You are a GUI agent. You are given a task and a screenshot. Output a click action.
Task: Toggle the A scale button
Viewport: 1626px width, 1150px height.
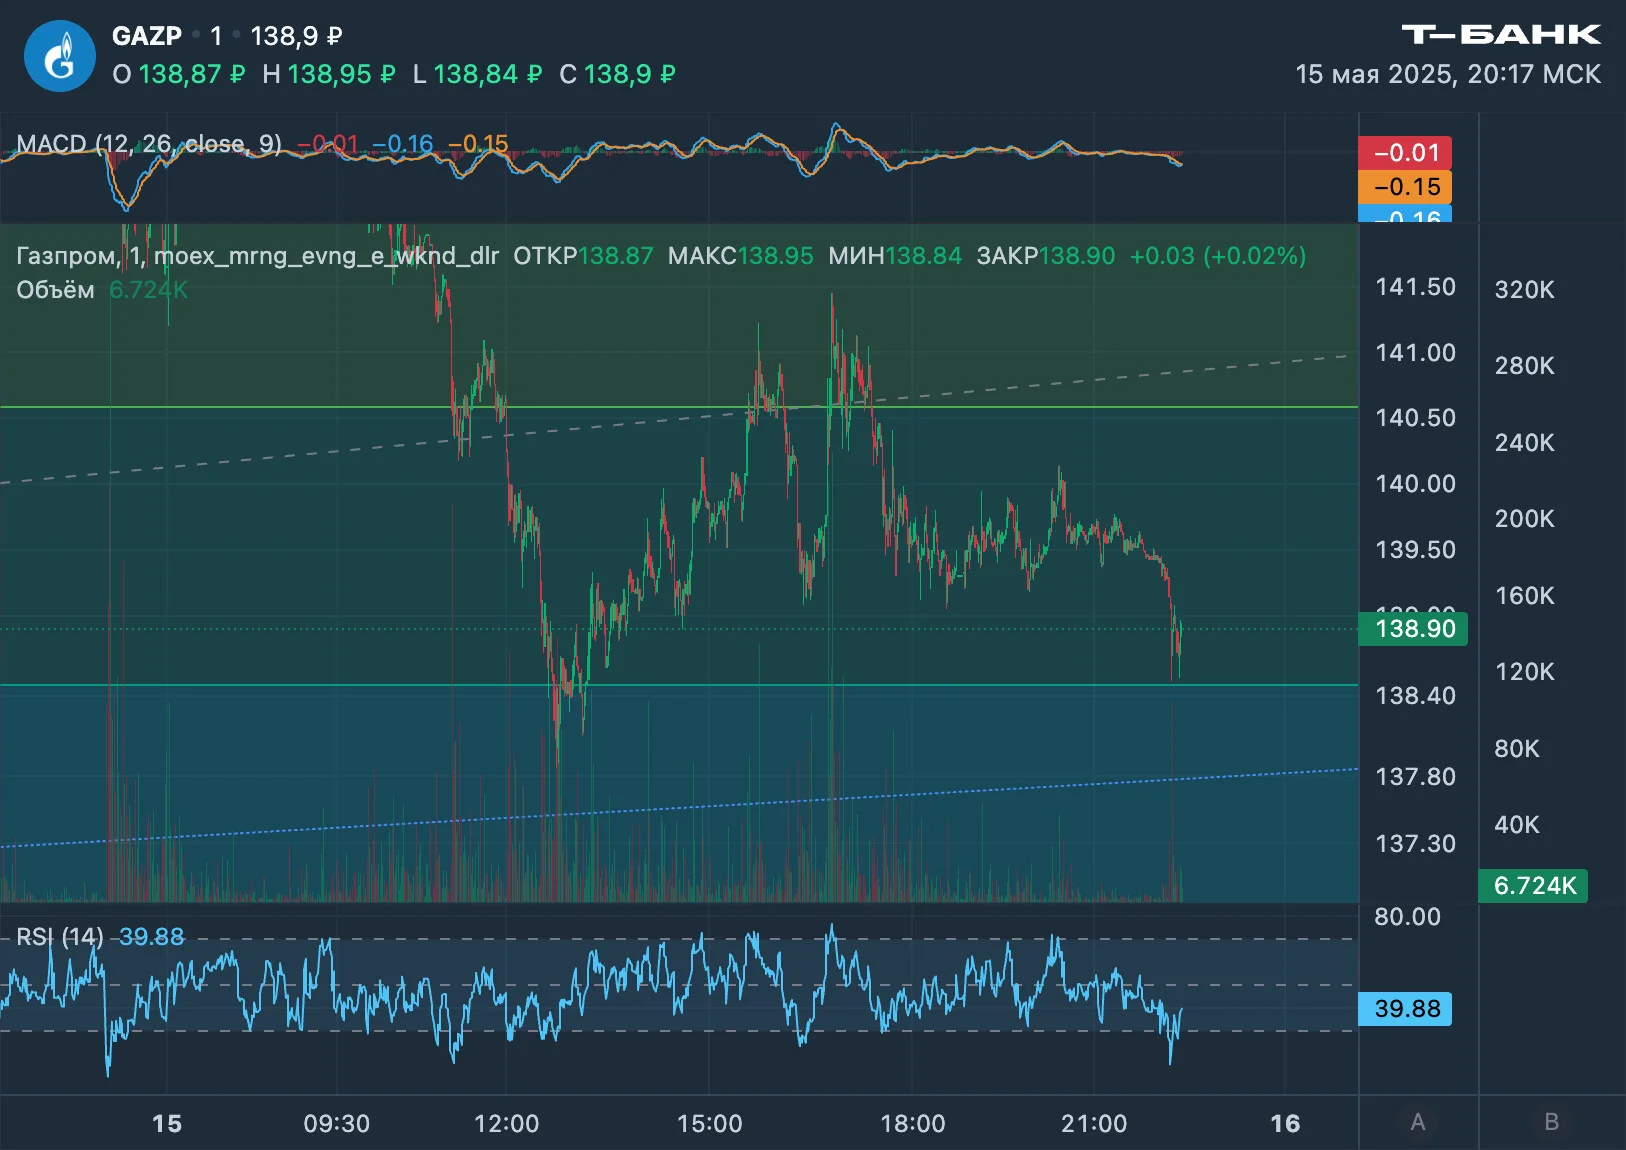point(1418,1122)
